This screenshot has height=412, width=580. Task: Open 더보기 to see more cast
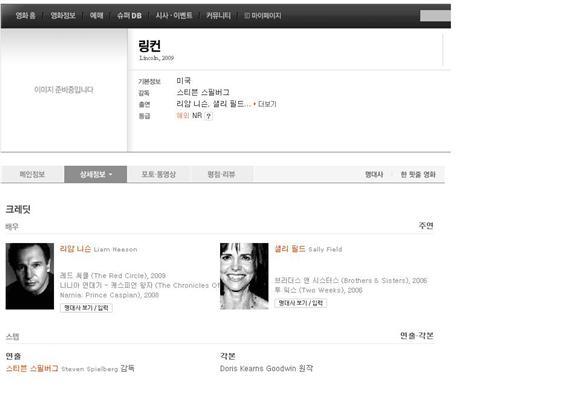pyautogui.click(x=265, y=104)
